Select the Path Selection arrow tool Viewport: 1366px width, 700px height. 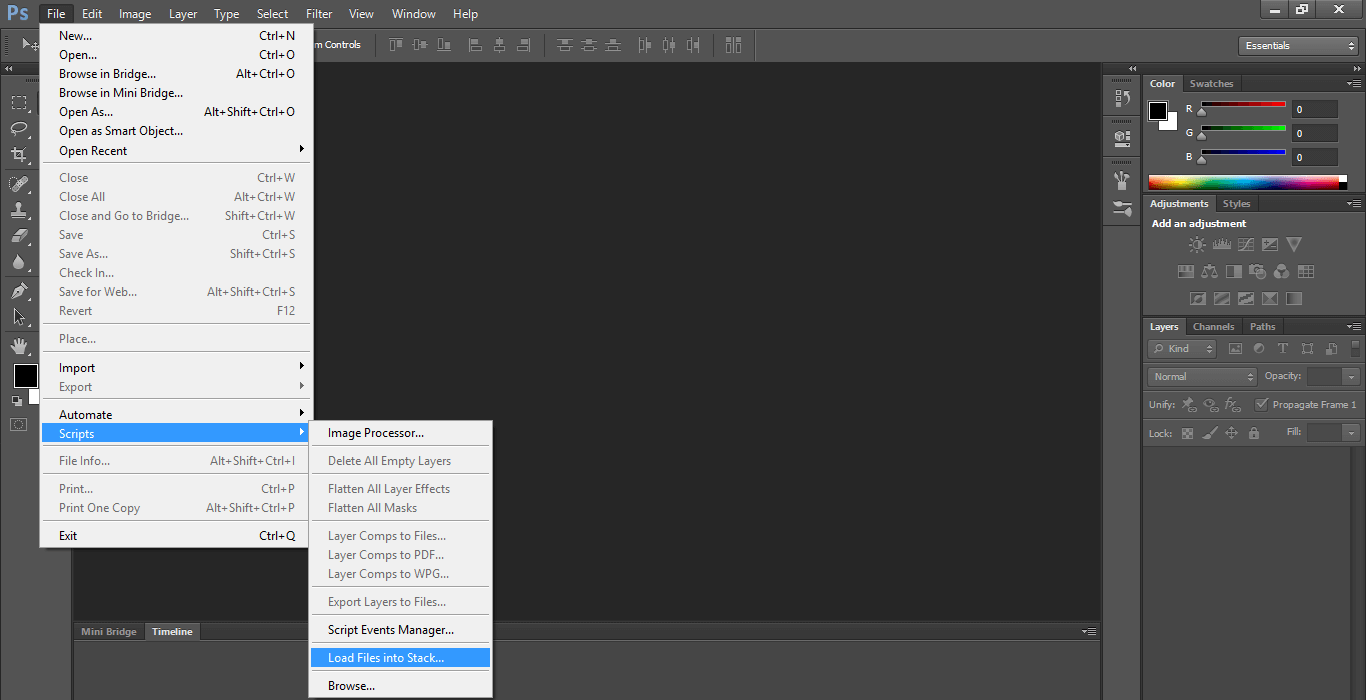pyautogui.click(x=19, y=317)
